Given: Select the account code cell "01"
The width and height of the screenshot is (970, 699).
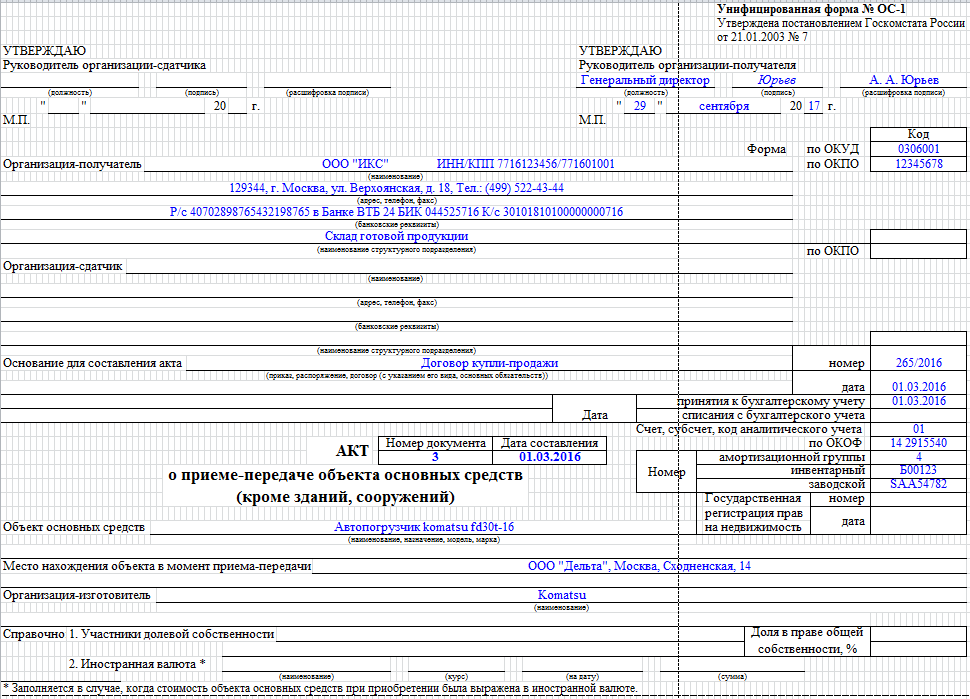Looking at the screenshot, I should (919, 429).
